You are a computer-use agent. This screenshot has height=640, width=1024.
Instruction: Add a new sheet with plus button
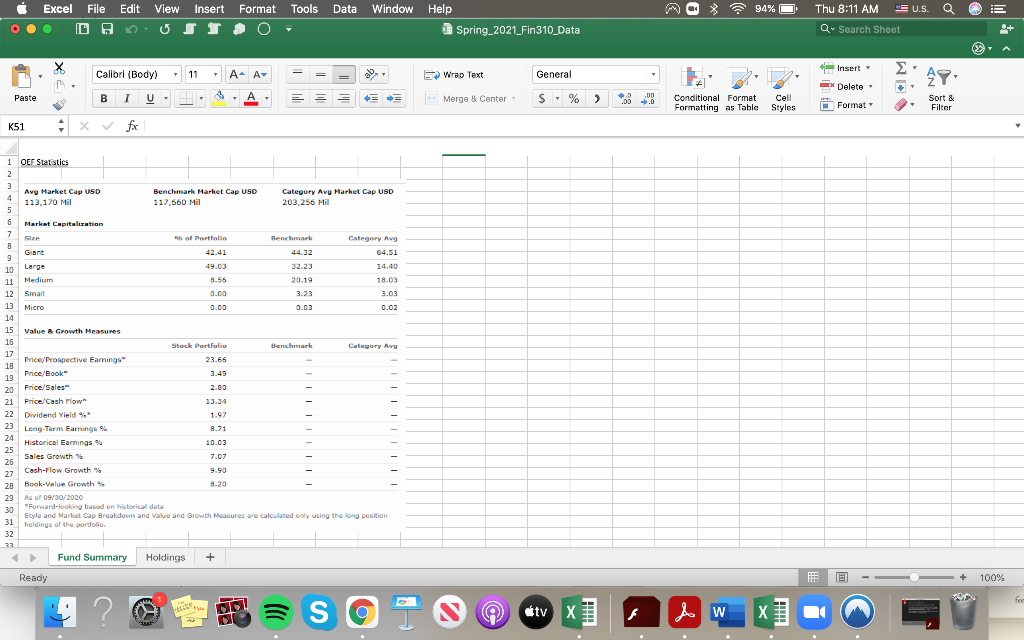click(210, 557)
